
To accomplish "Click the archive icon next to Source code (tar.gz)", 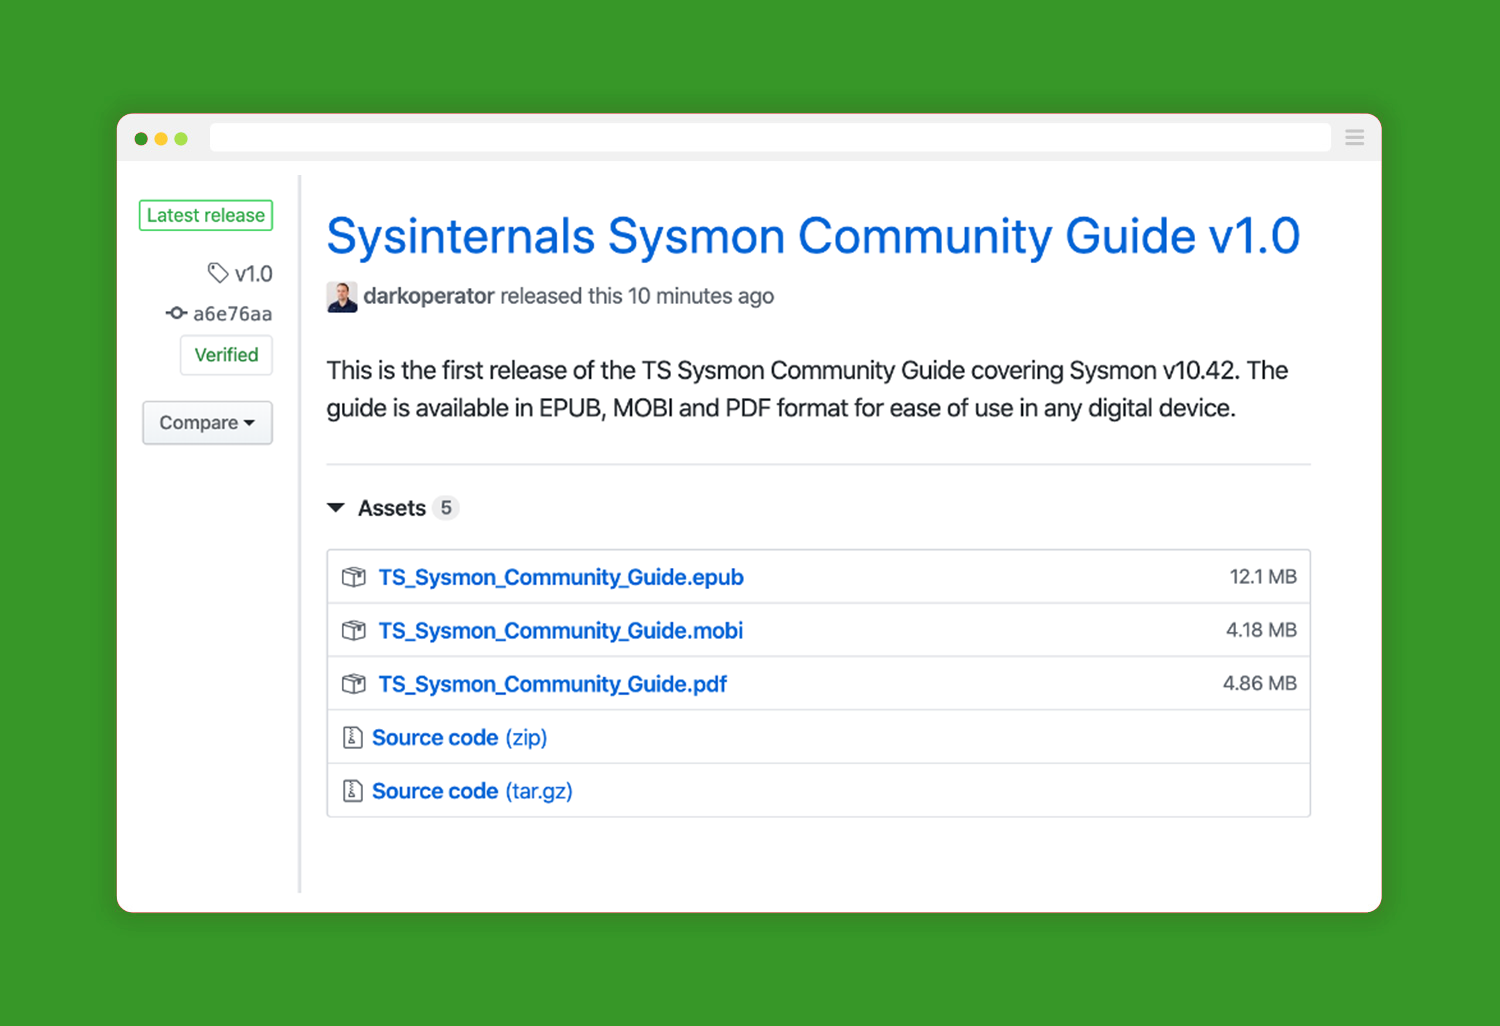I will coord(352,791).
